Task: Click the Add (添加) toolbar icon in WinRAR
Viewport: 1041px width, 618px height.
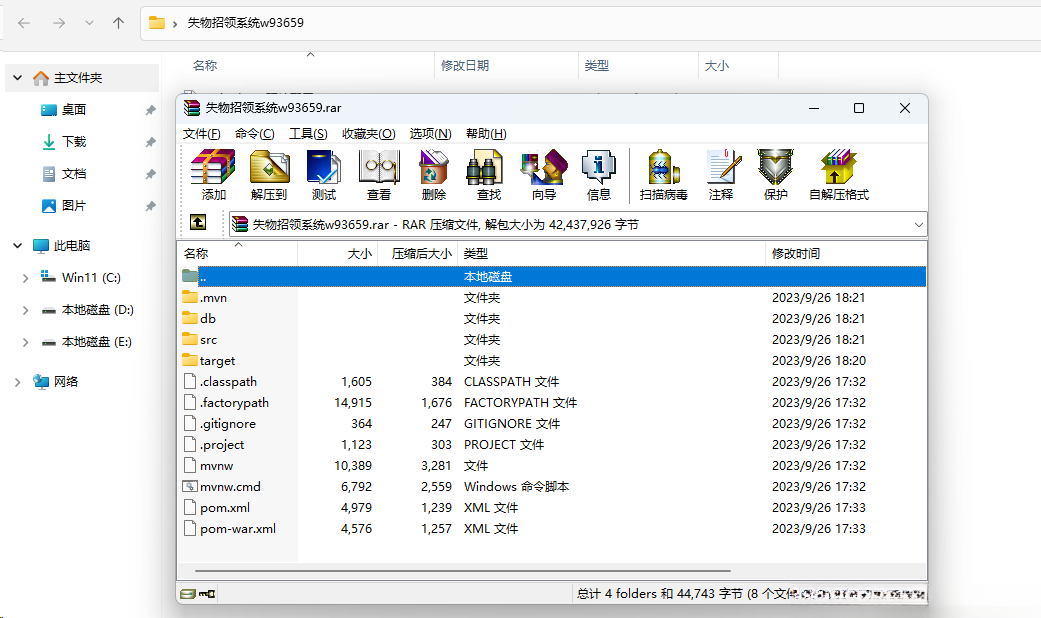Action: tap(213, 175)
